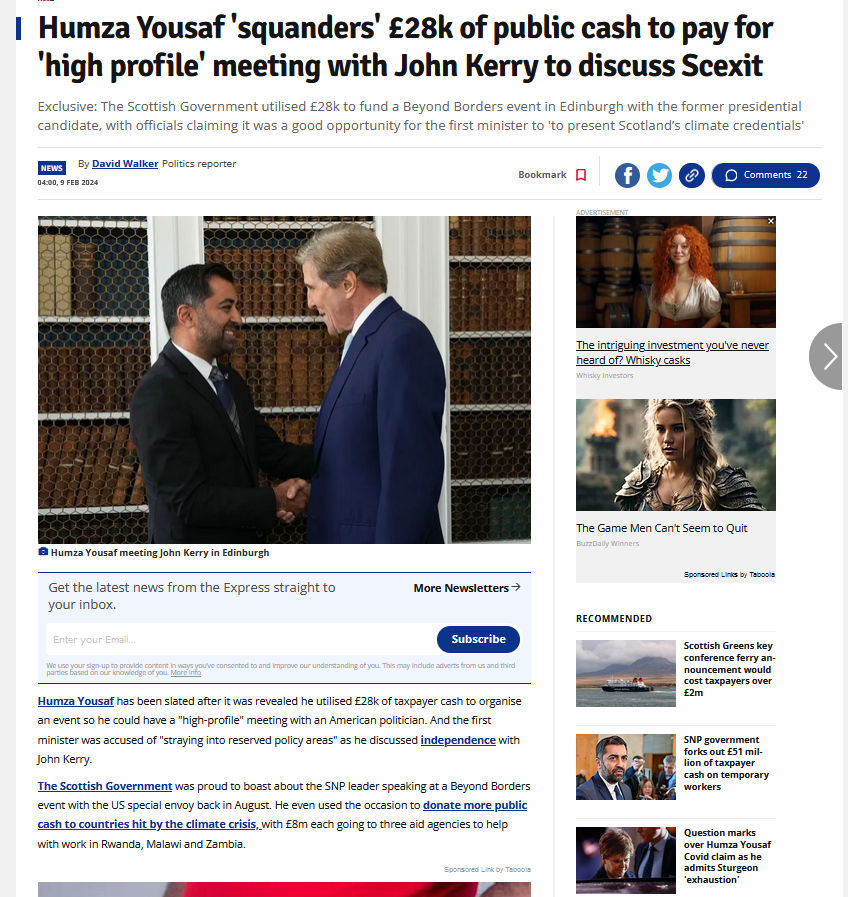
Task: Click the NEWS category badge
Action: pyautogui.click(x=51, y=168)
